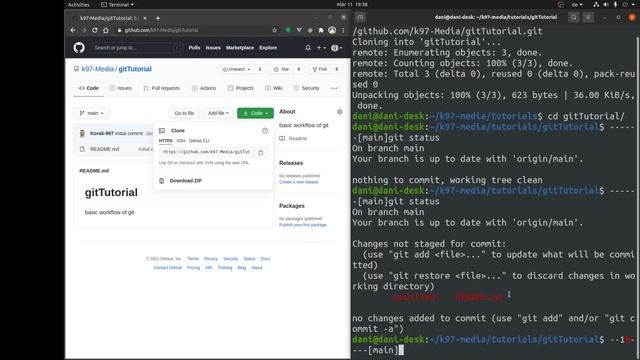
Task: Open the terminal hamburger menu
Action: [x=588, y=17]
